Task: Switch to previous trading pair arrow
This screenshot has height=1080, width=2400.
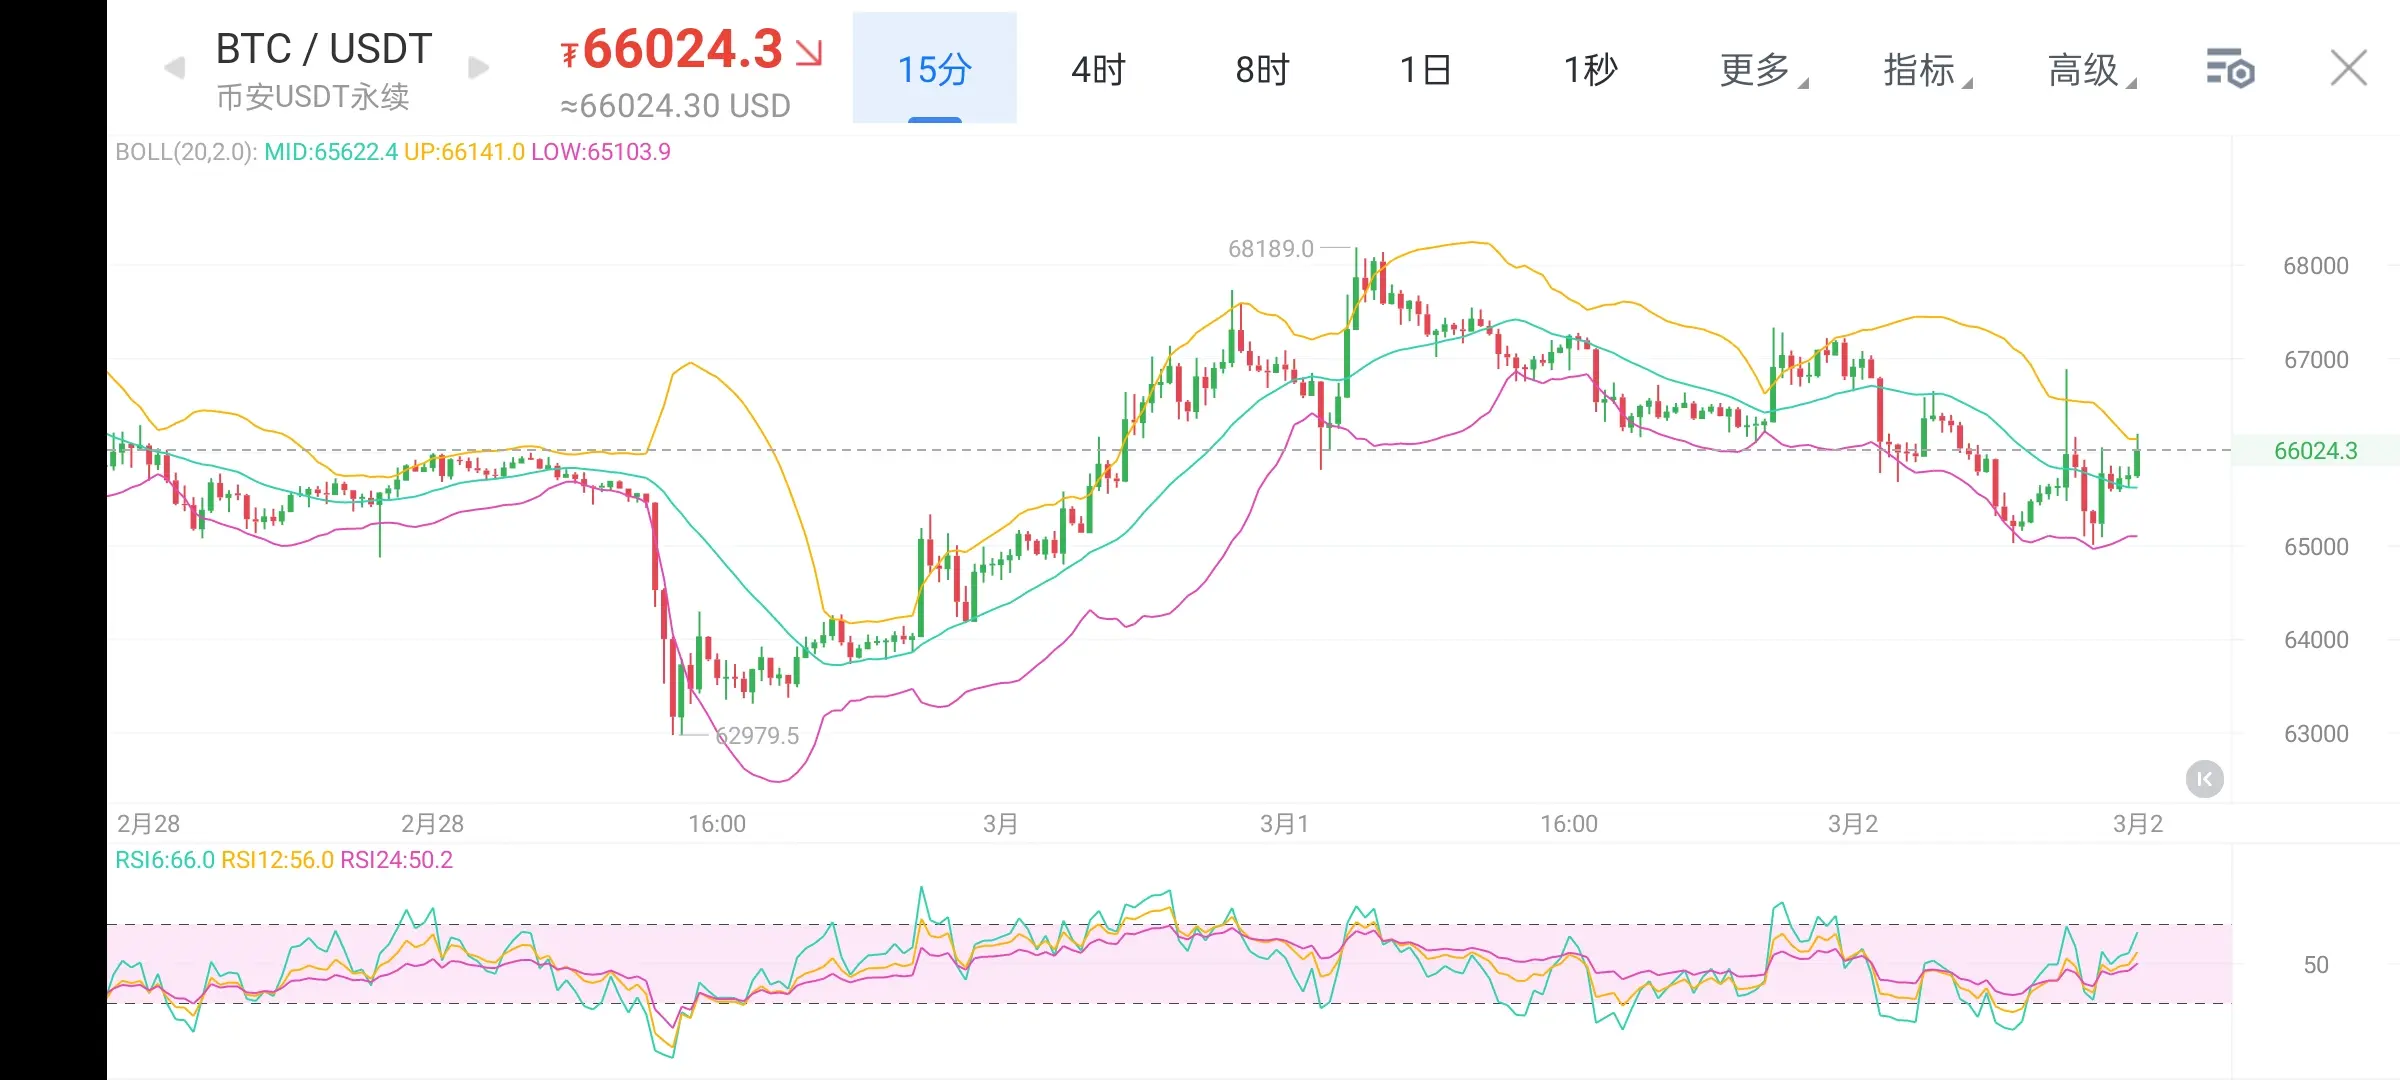Action: [x=175, y=68]
